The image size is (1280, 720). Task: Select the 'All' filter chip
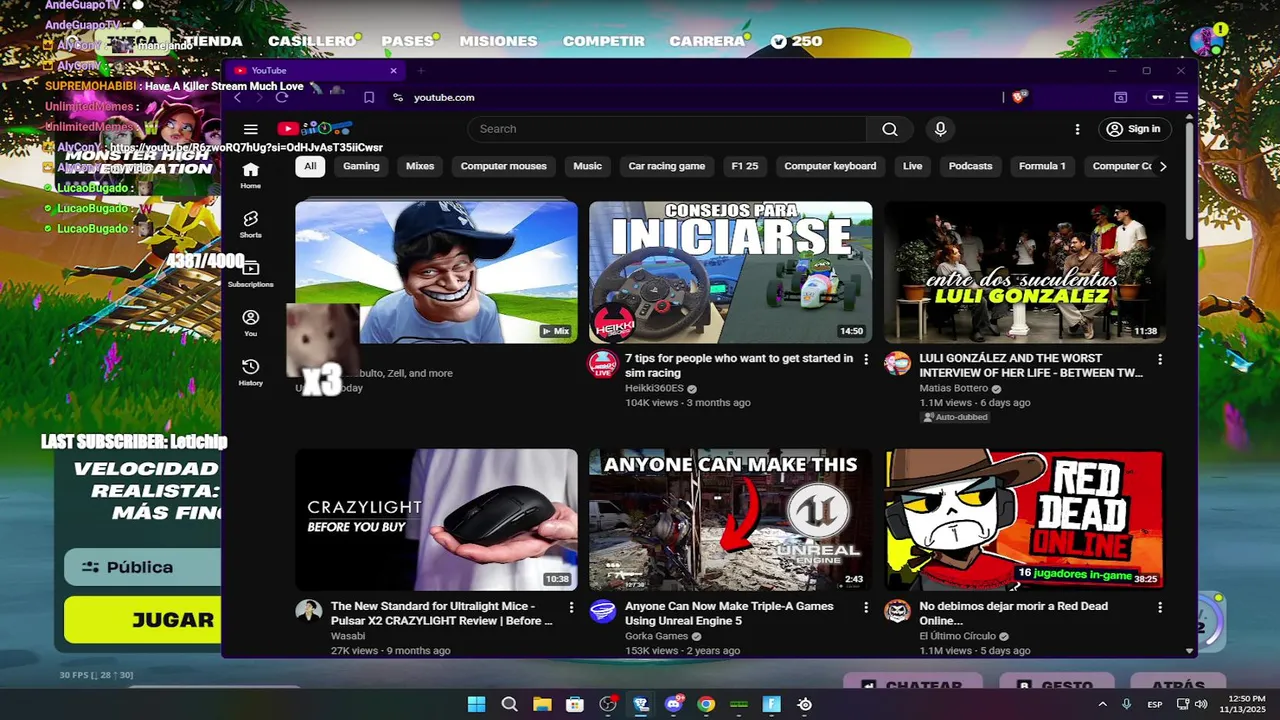click(x=310, y=166)
